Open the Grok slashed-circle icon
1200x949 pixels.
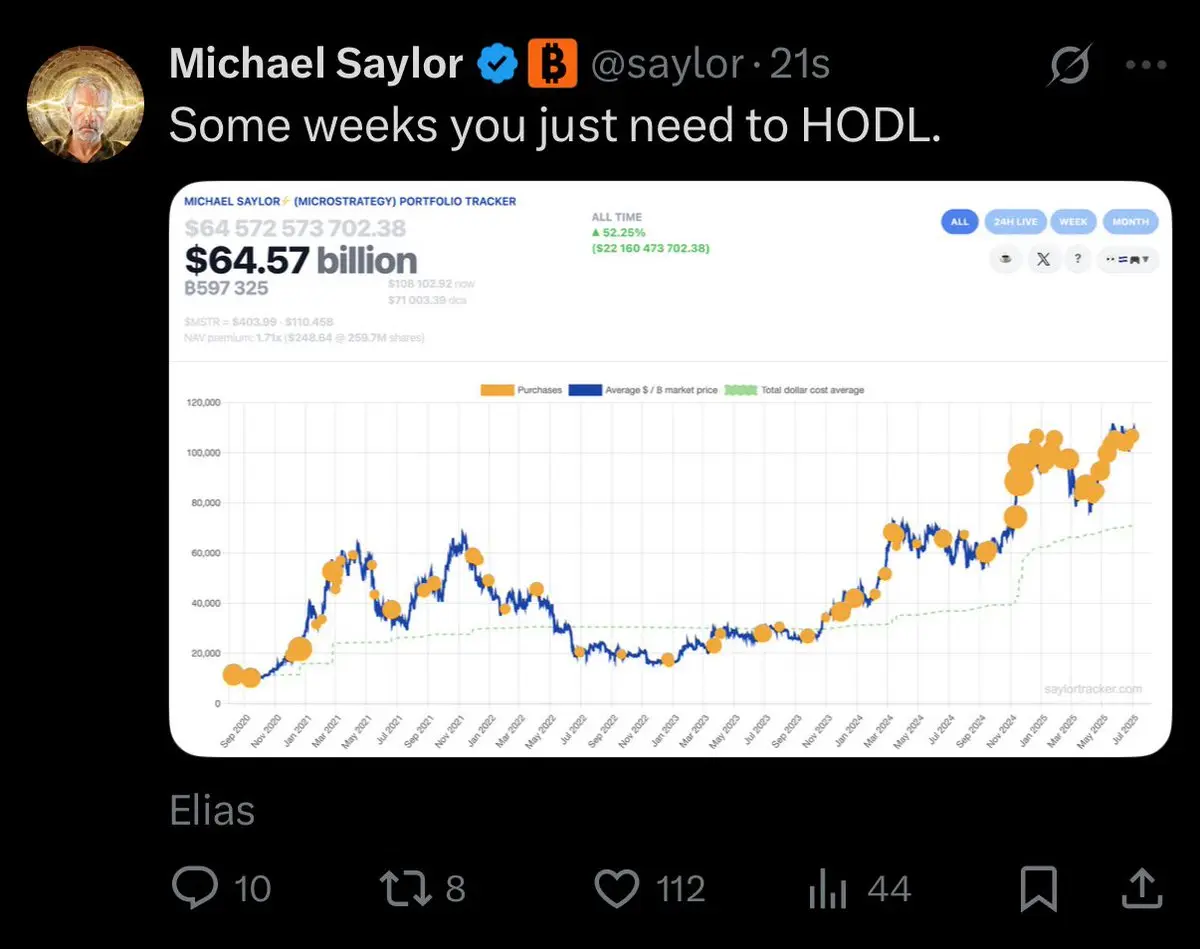coord(1070,66)
